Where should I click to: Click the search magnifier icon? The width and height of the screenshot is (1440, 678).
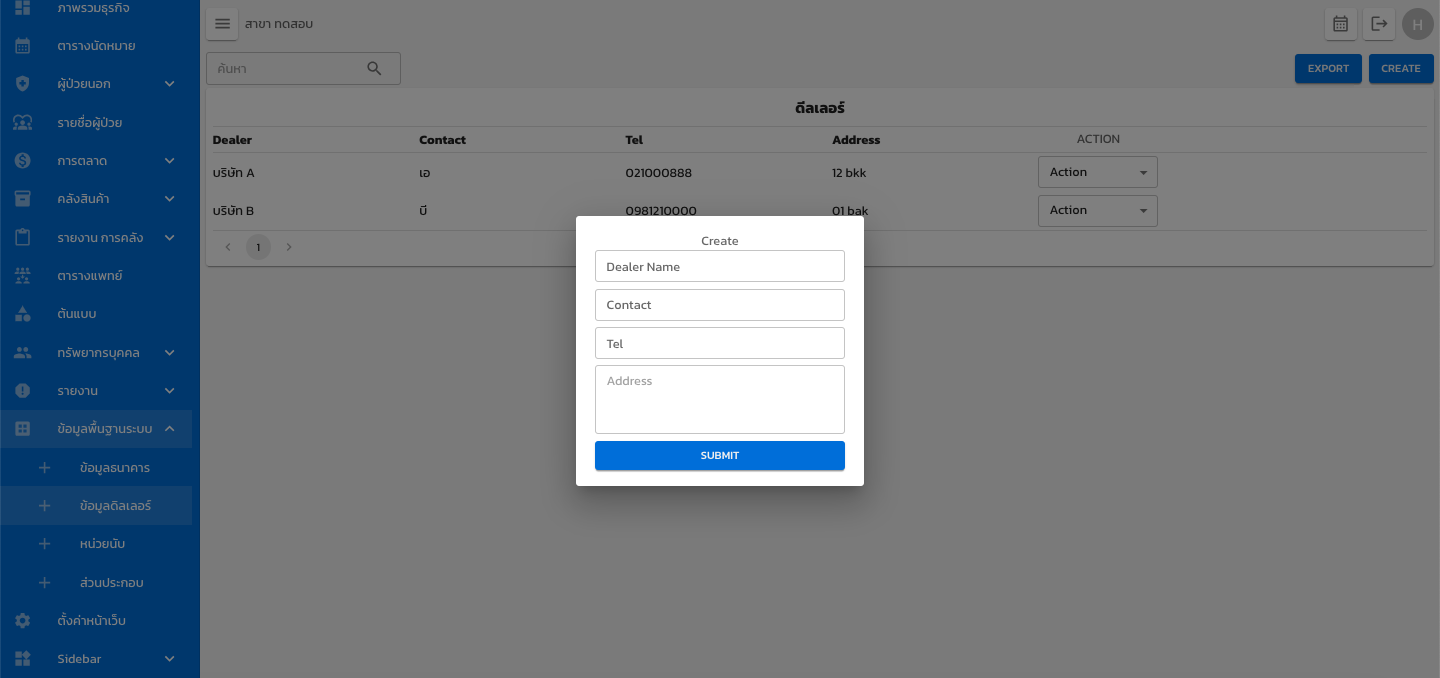(x=374, y=68)
